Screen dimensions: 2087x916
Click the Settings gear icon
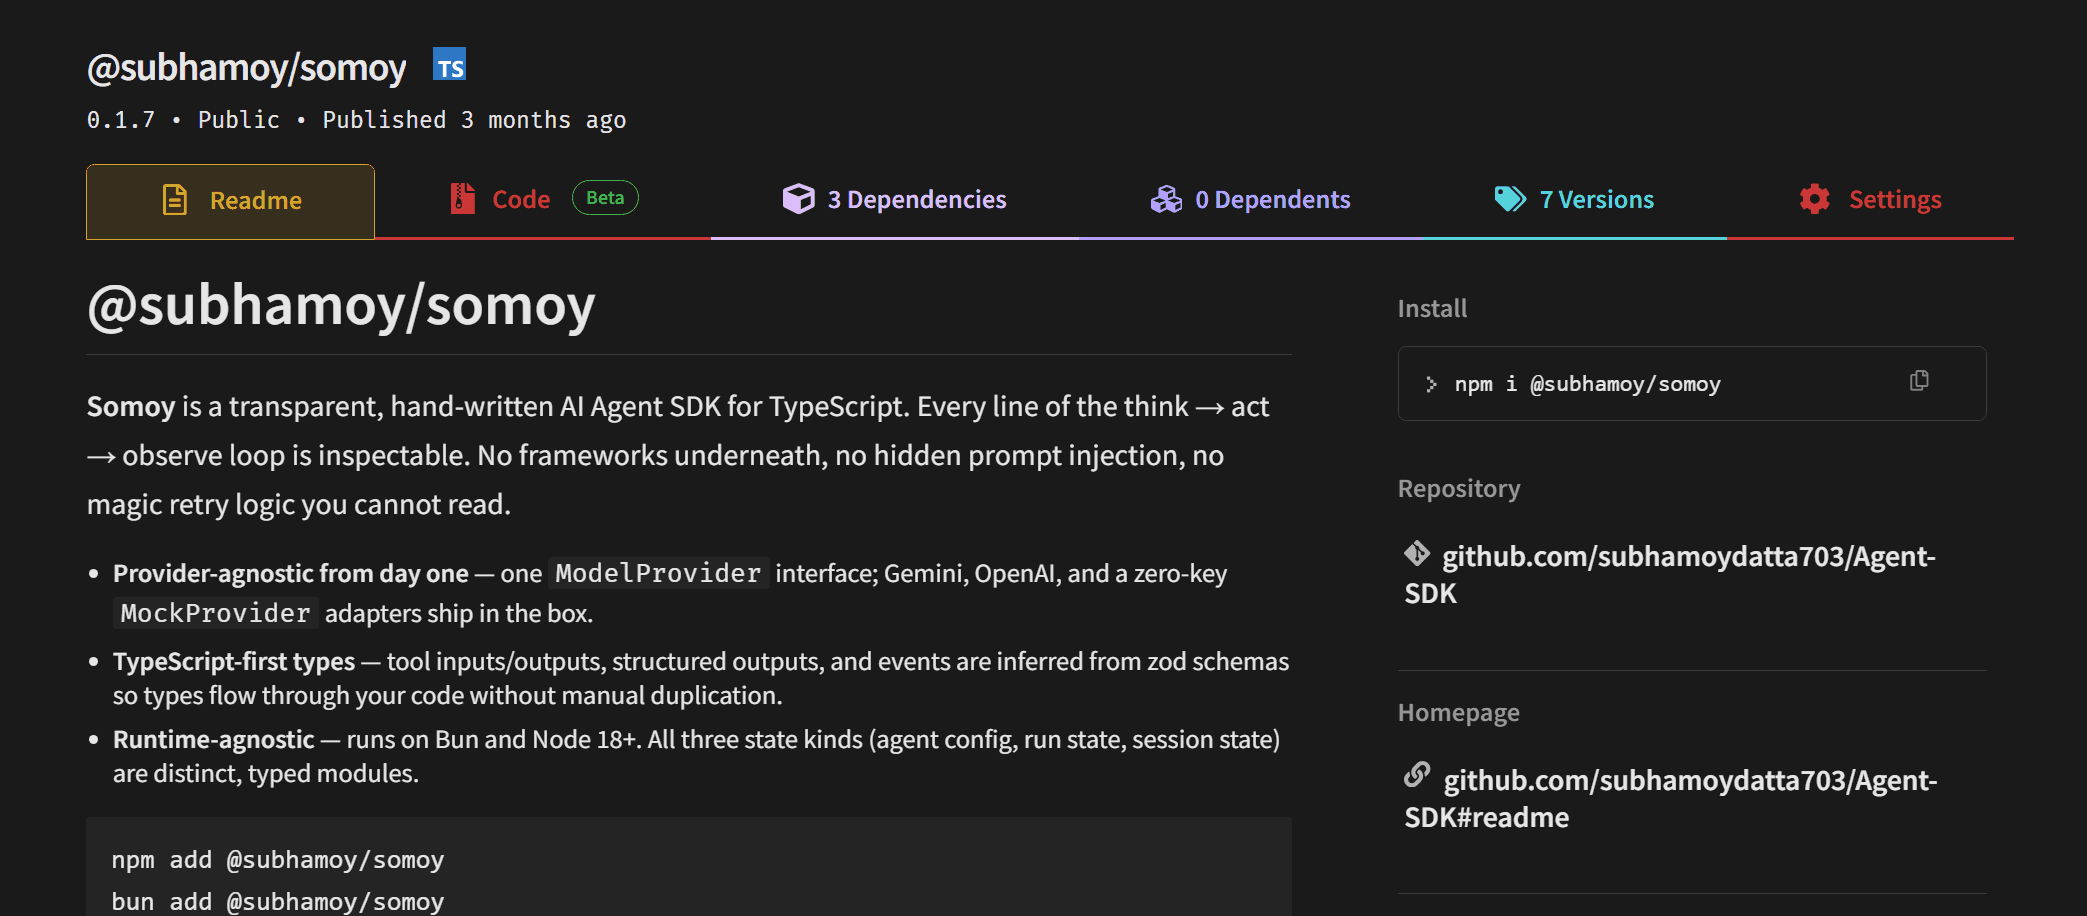1815,199
